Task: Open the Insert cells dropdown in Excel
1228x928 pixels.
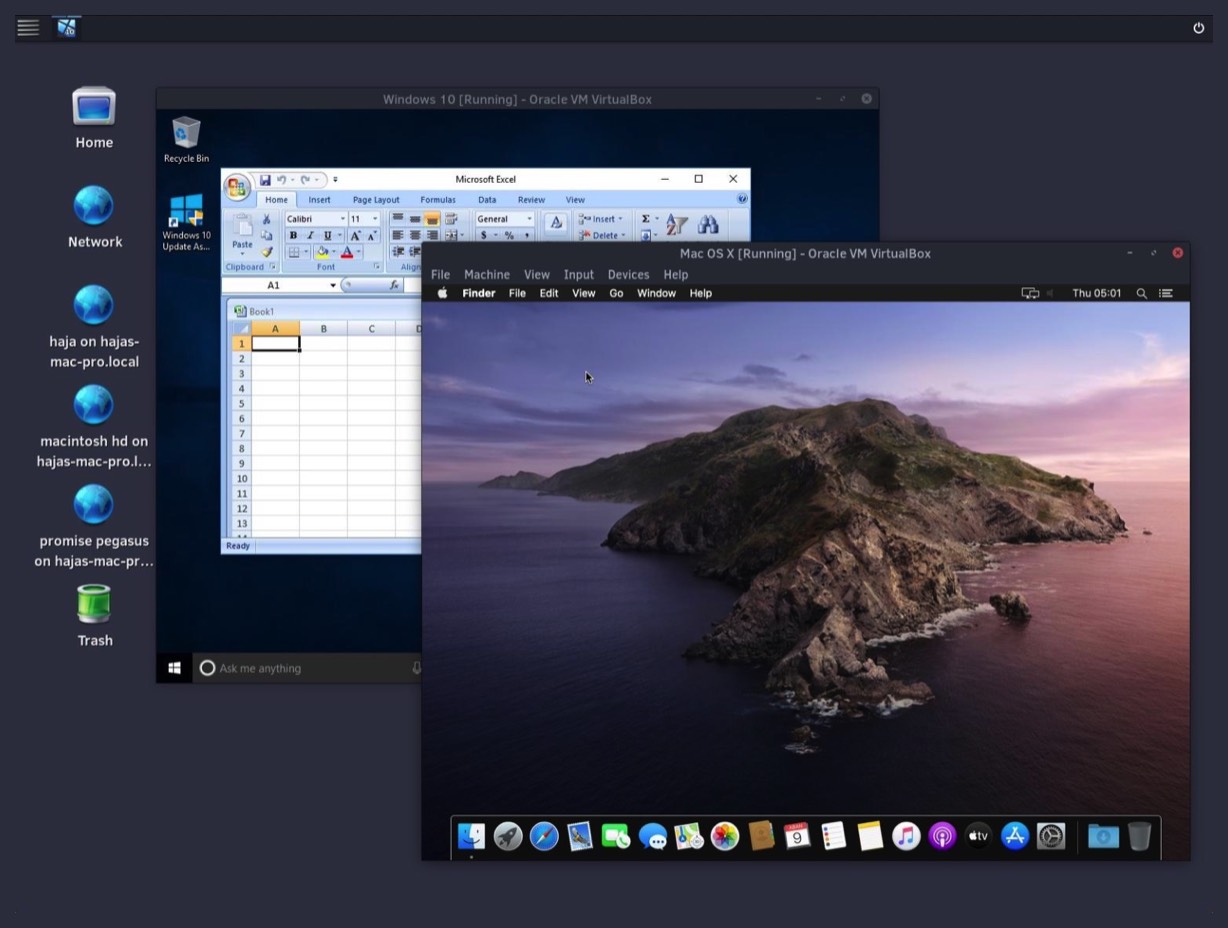Action: tap(620, 219)
